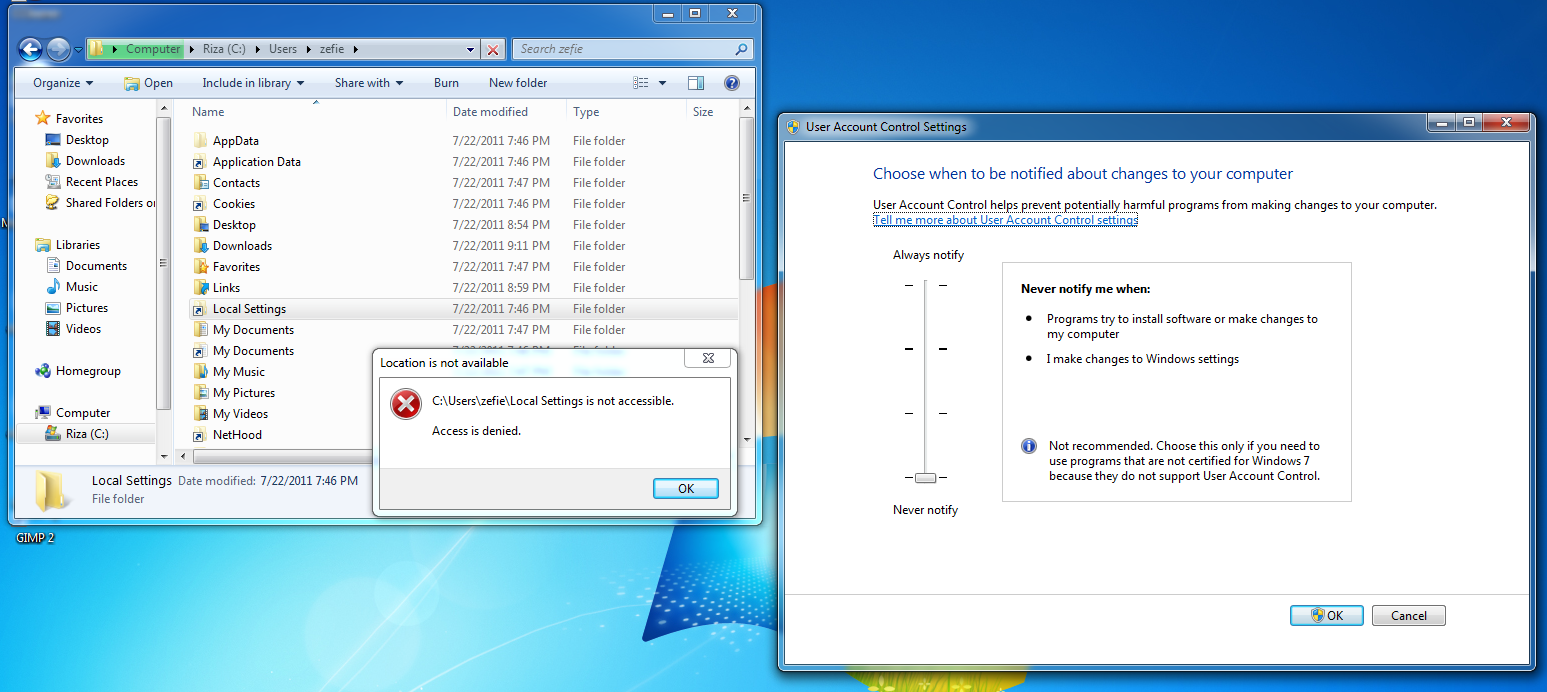Select the Music library icon
The height and width of the screenshot is (692, 1547).
54,287
